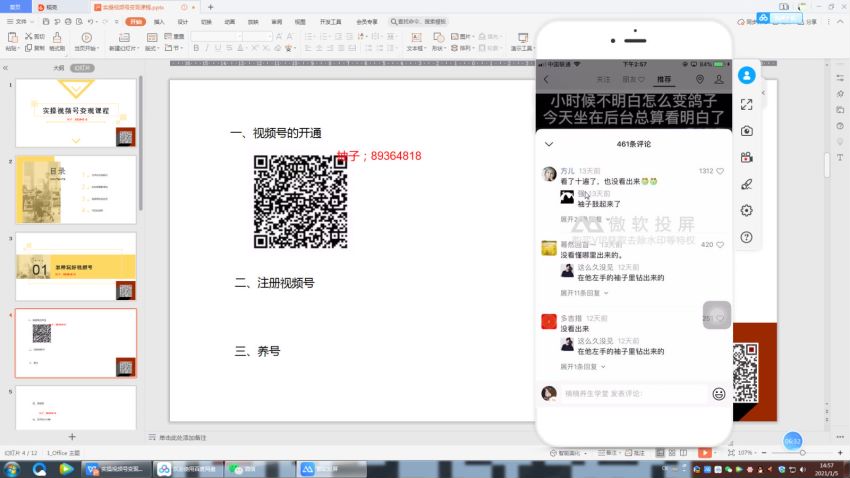Switch to the 开始 ribbon tab

coord(136,22)
